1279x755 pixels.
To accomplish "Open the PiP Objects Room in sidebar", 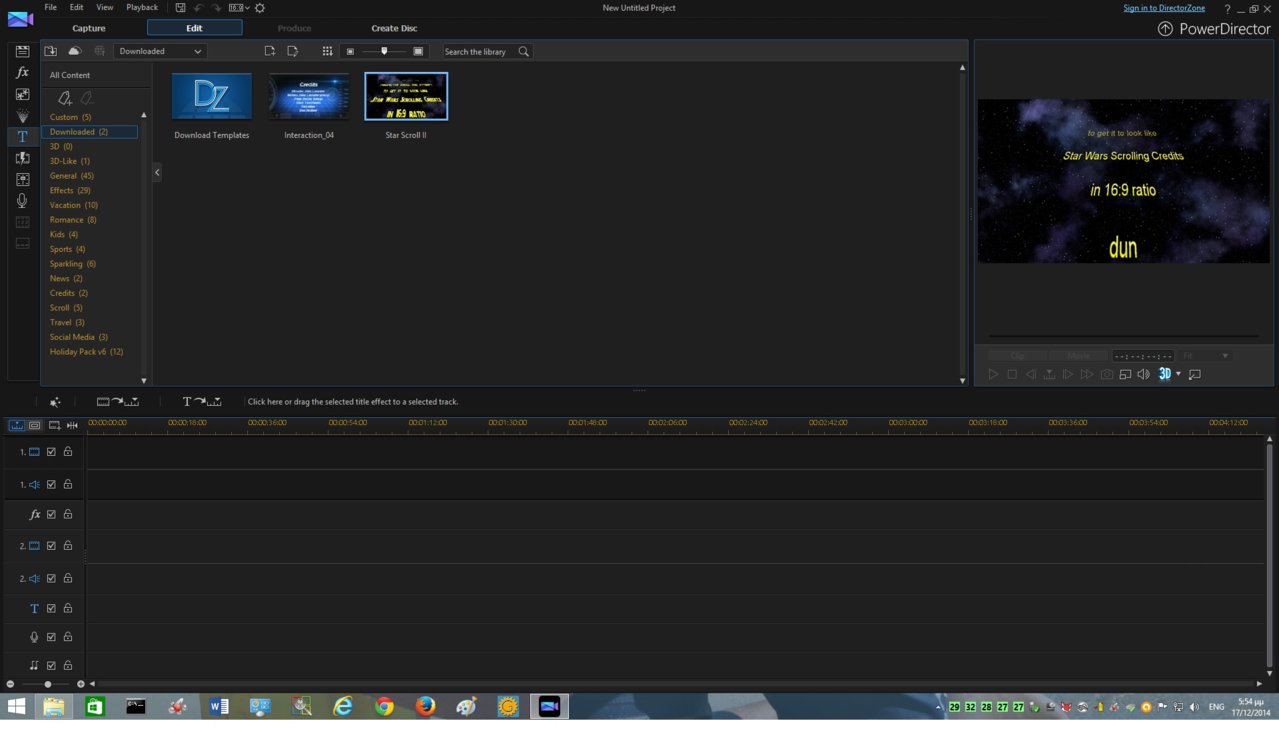I will tap(22, 94).
